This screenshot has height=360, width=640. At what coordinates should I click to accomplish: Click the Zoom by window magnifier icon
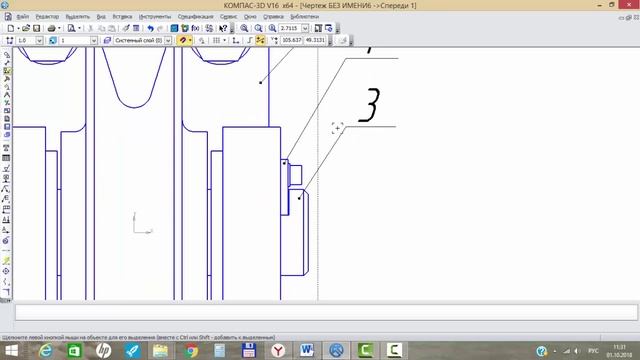258,28
